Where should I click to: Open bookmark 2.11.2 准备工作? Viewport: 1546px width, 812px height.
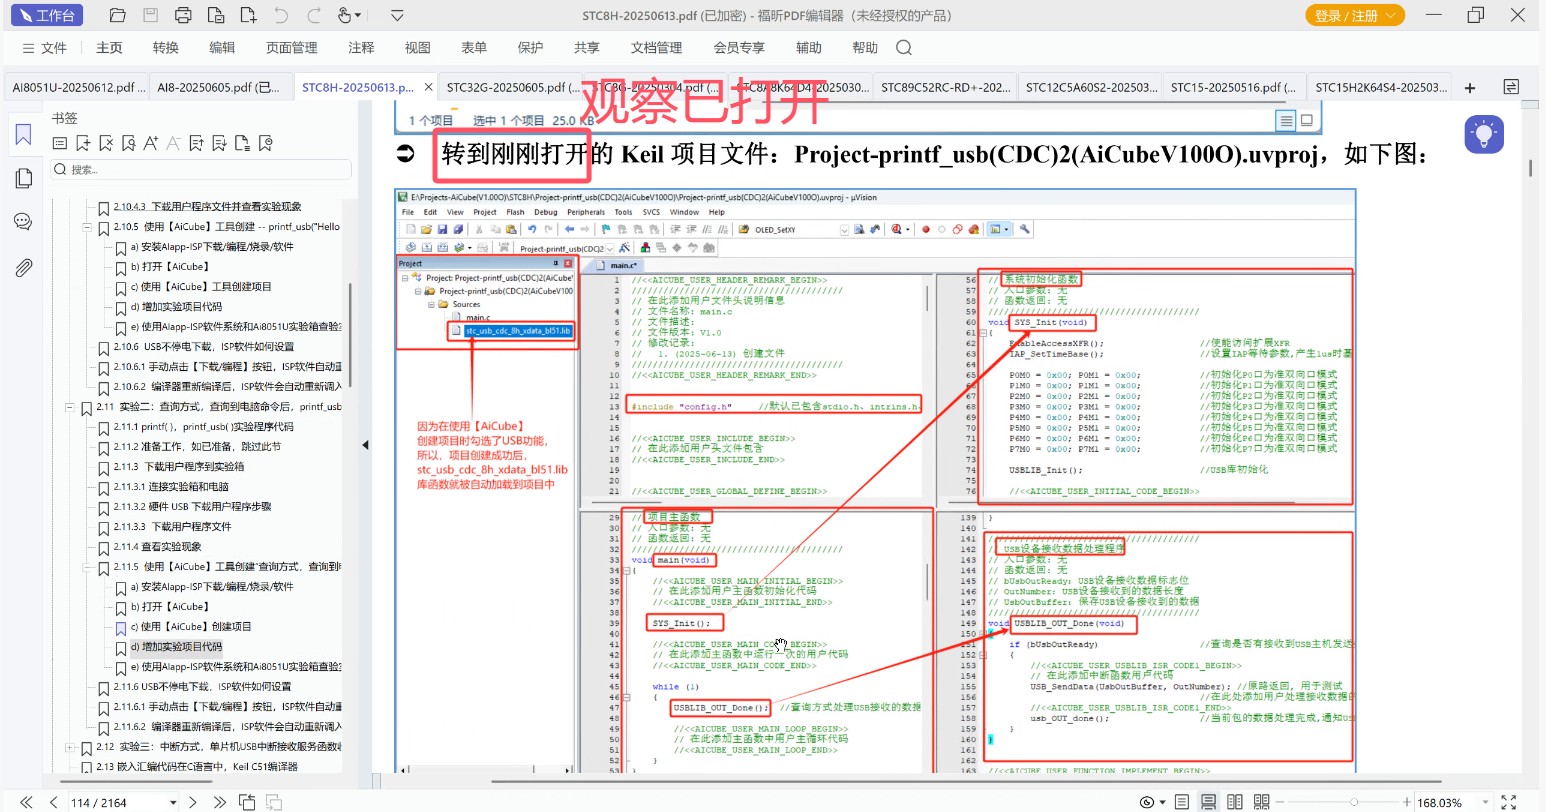pyautogui.click(x=197, y=447)
